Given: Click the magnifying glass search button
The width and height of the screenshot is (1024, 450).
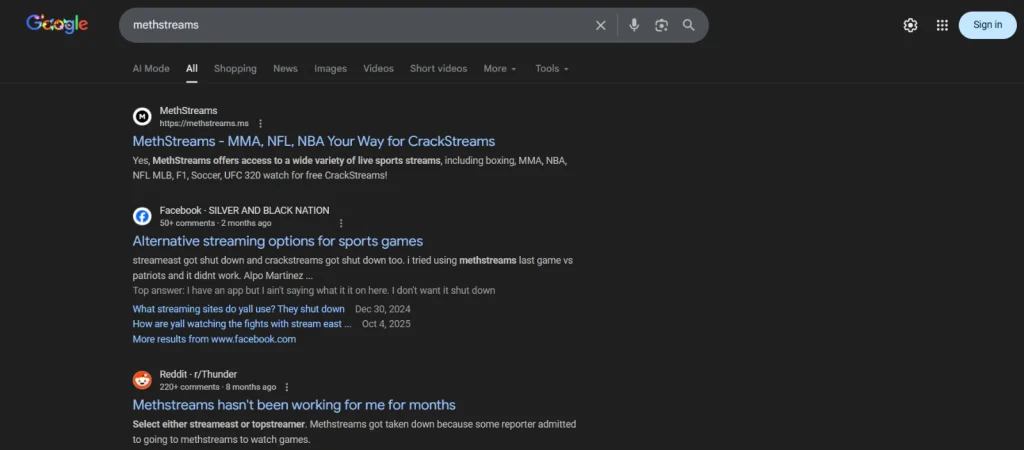Looking at the screenshot, I should pyautogui.click(x=689, y=25).
